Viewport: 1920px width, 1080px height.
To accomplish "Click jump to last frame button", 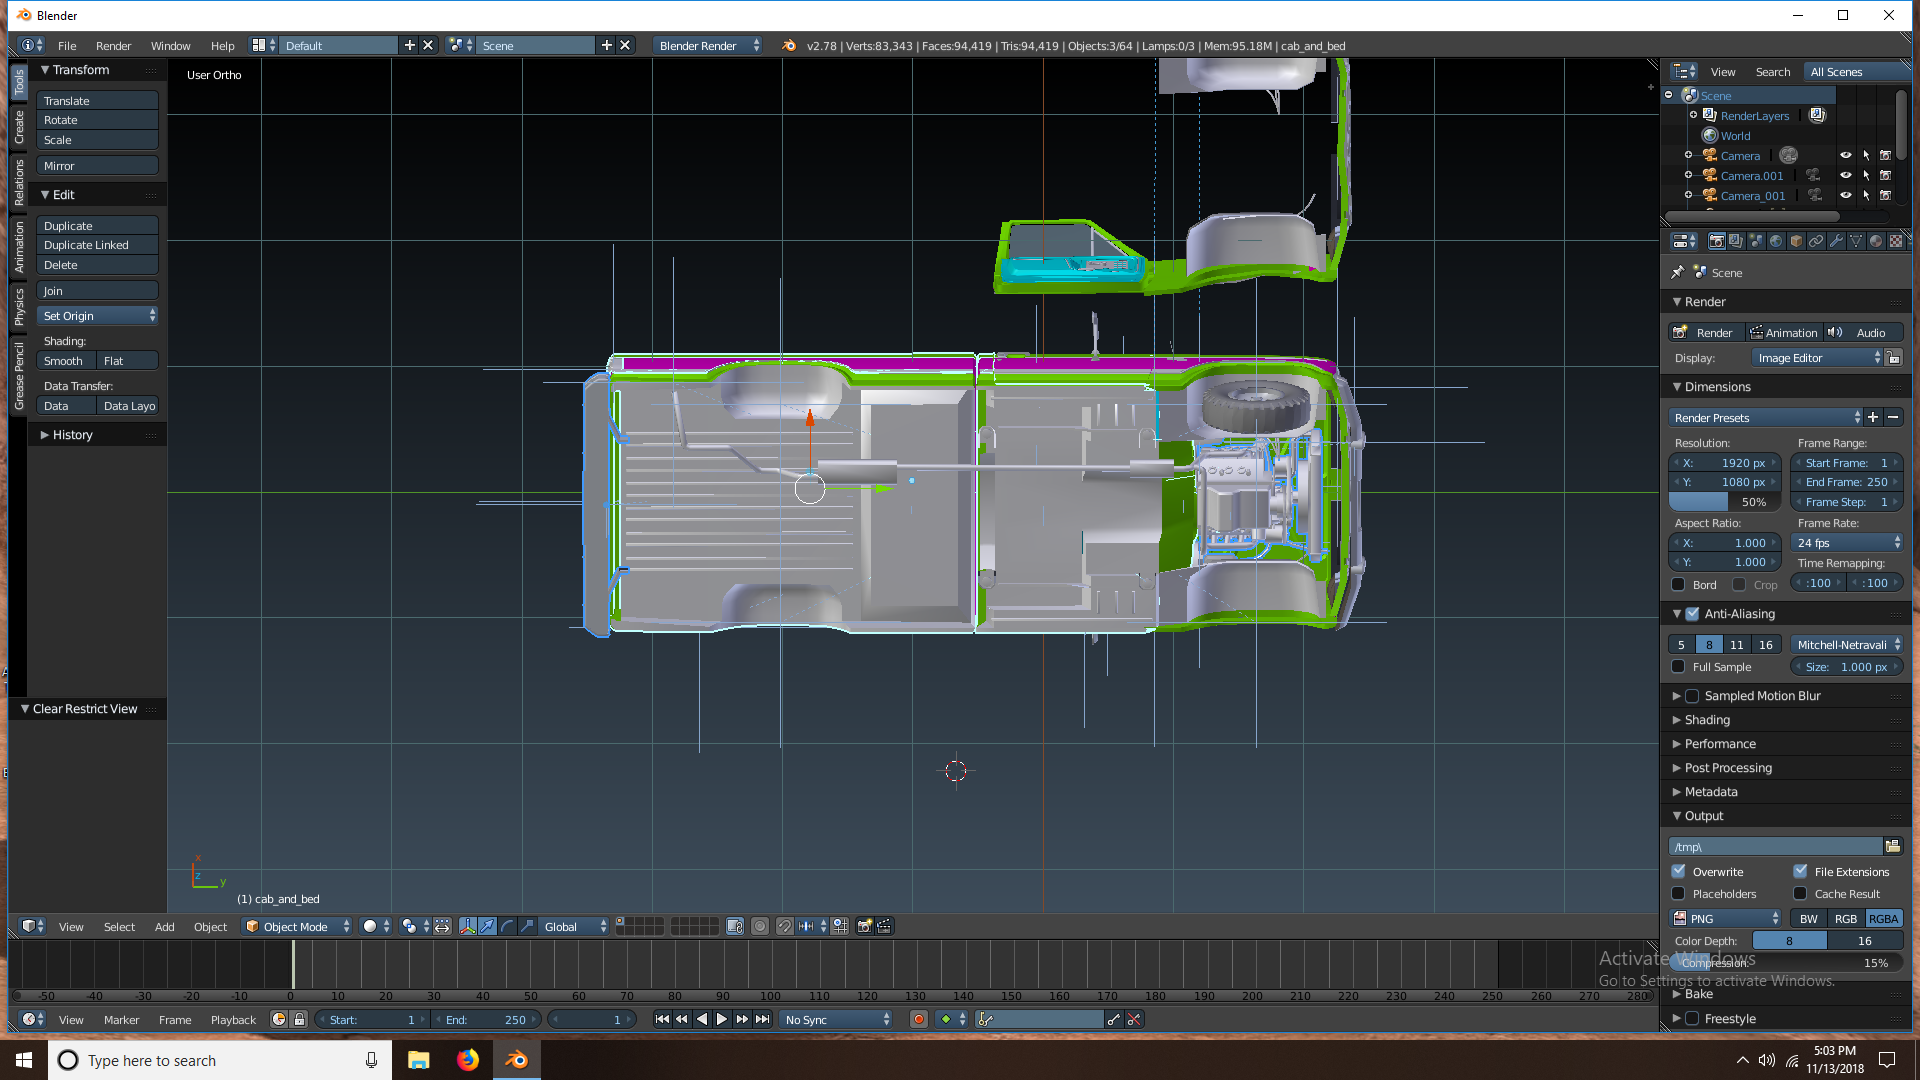I will pos(763,1019).
